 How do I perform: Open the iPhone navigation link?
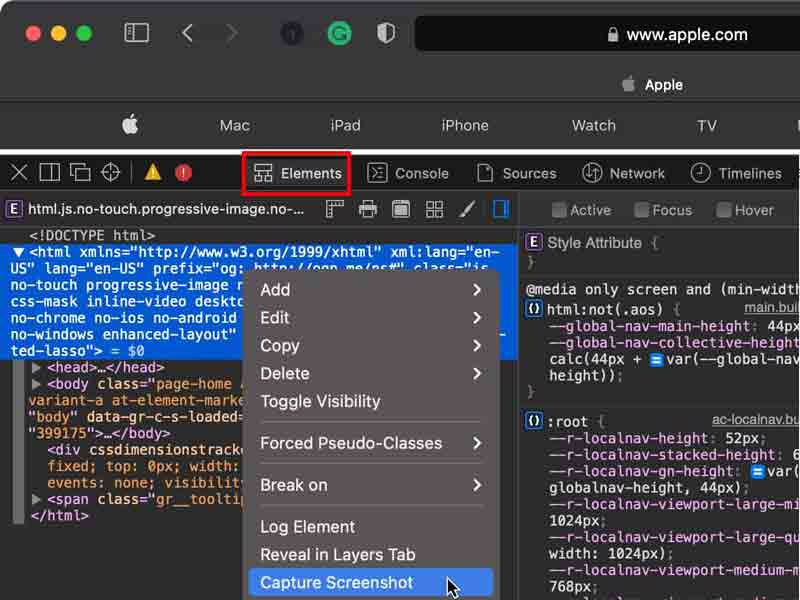[x=465, y=126]
